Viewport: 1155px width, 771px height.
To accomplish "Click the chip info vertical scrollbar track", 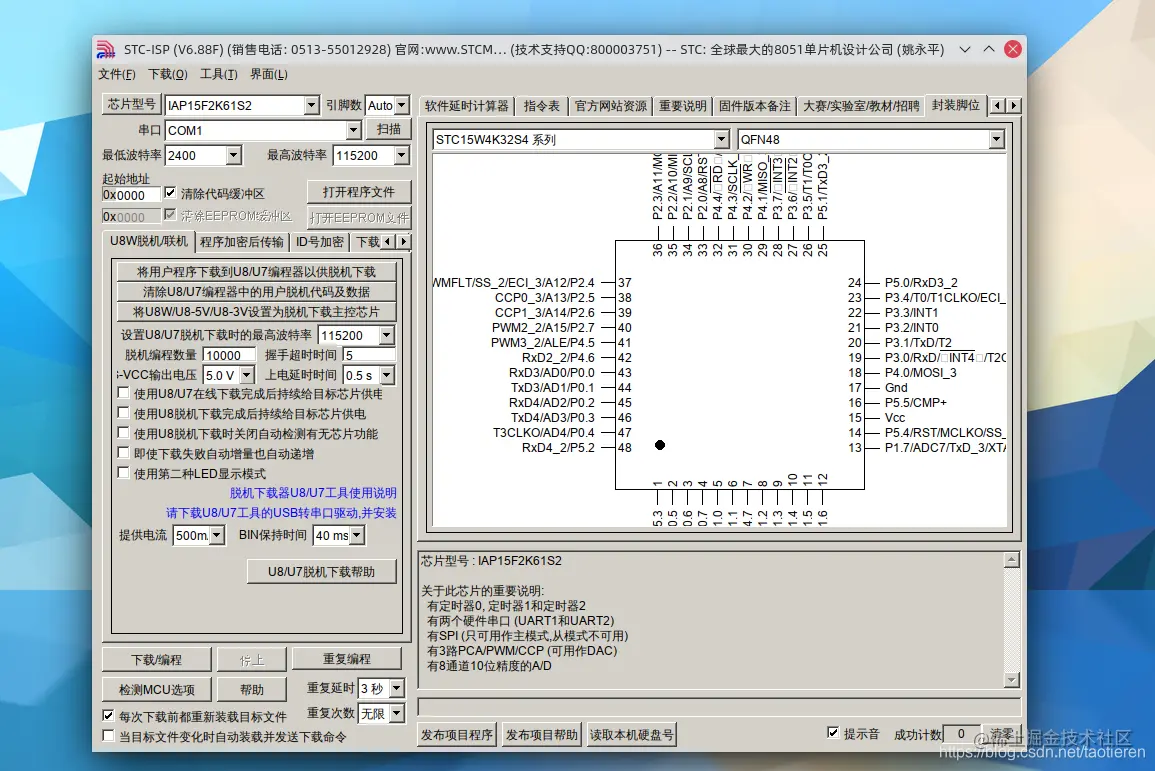I will [x=1012, y=620].
